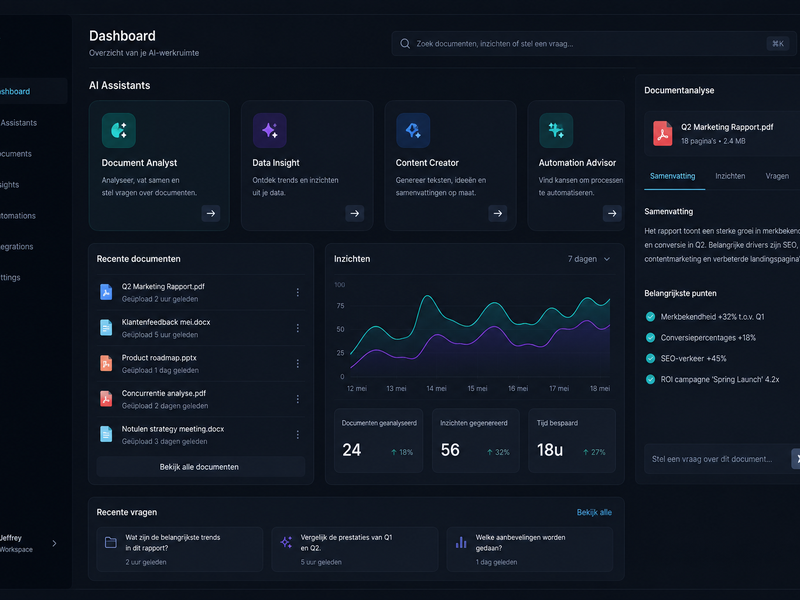Click the 16 mei chart axis label
Viewport: 800px width, 600px height.
518,389
